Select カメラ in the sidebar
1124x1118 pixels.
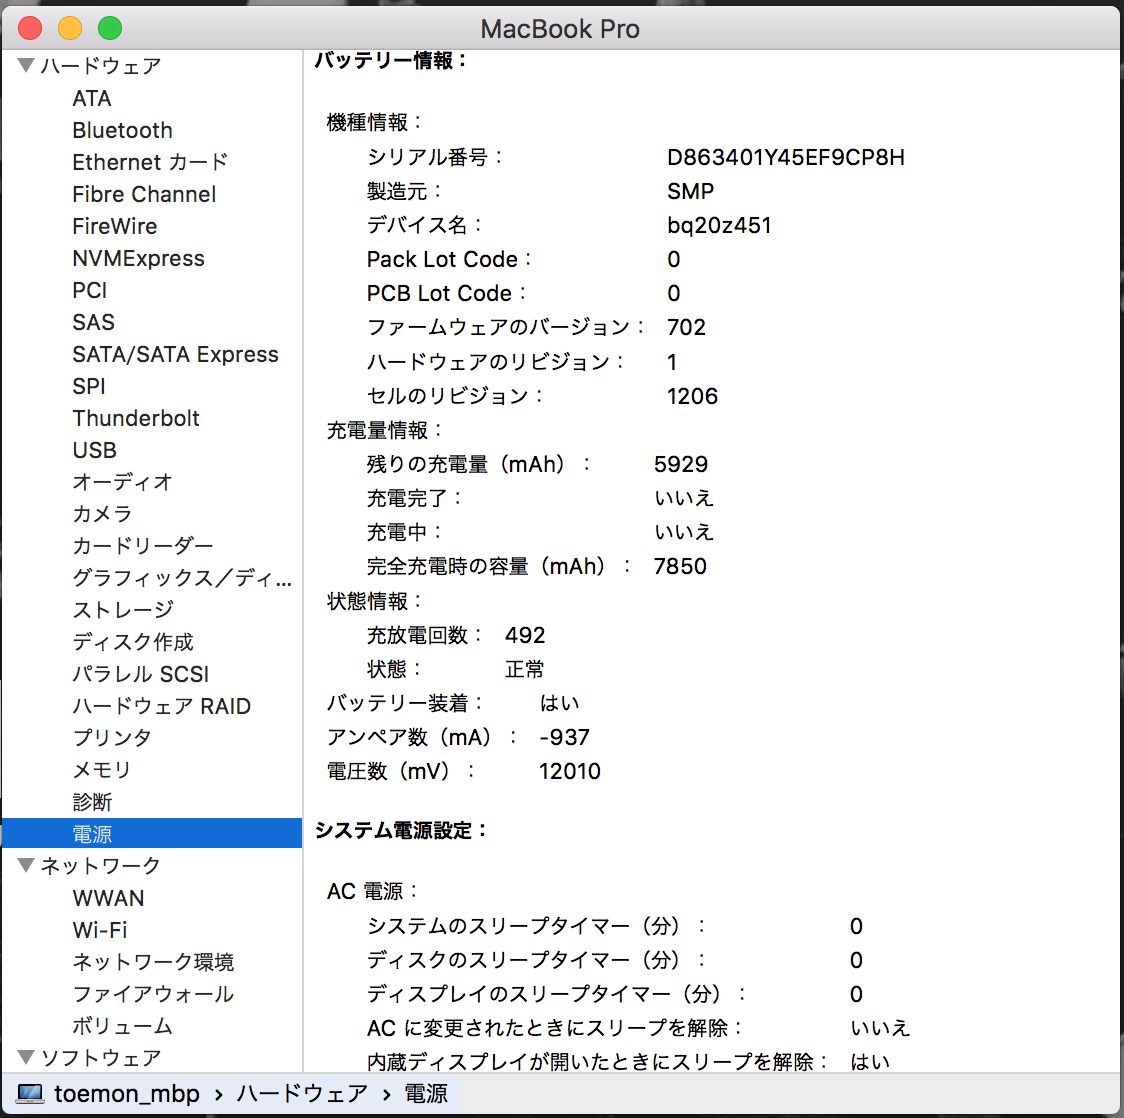pyautogui.click(x=103, y=514)
